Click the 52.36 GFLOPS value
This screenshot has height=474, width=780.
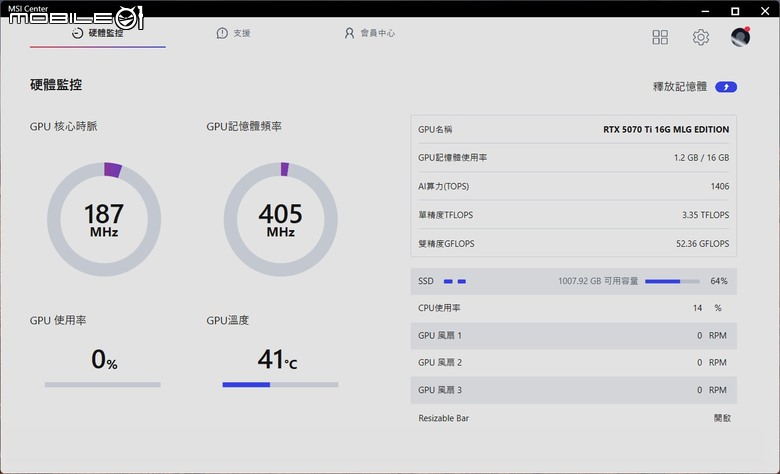[702, 244]
